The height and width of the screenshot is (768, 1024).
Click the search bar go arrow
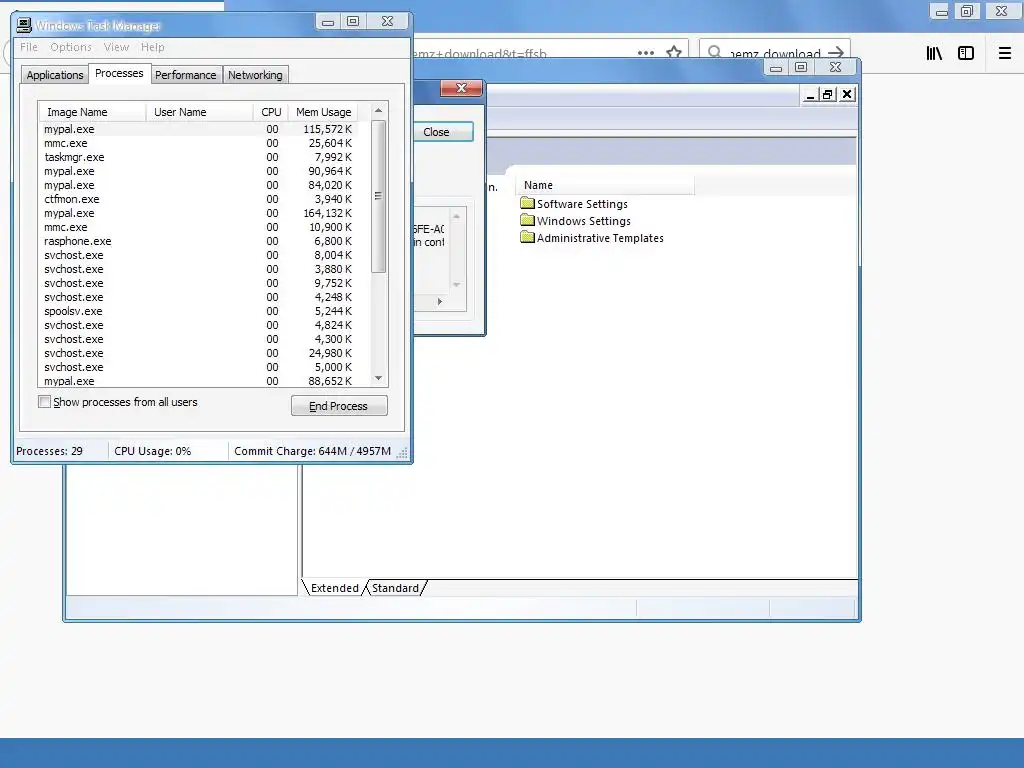coord(835,52)
